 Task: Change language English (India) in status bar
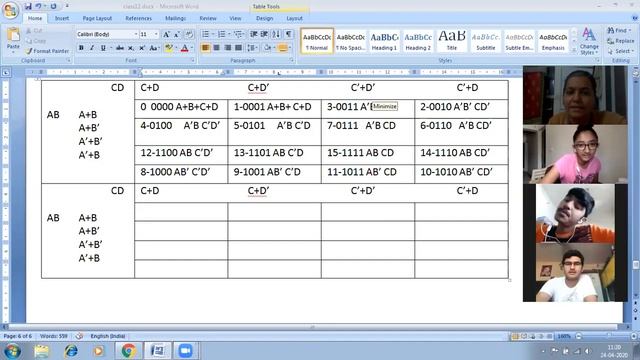(108, 336)
